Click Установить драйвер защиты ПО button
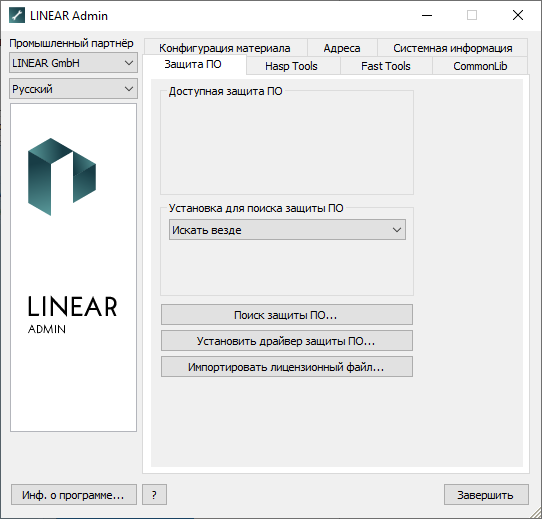The image size is (542, 519). coord(287,341)
